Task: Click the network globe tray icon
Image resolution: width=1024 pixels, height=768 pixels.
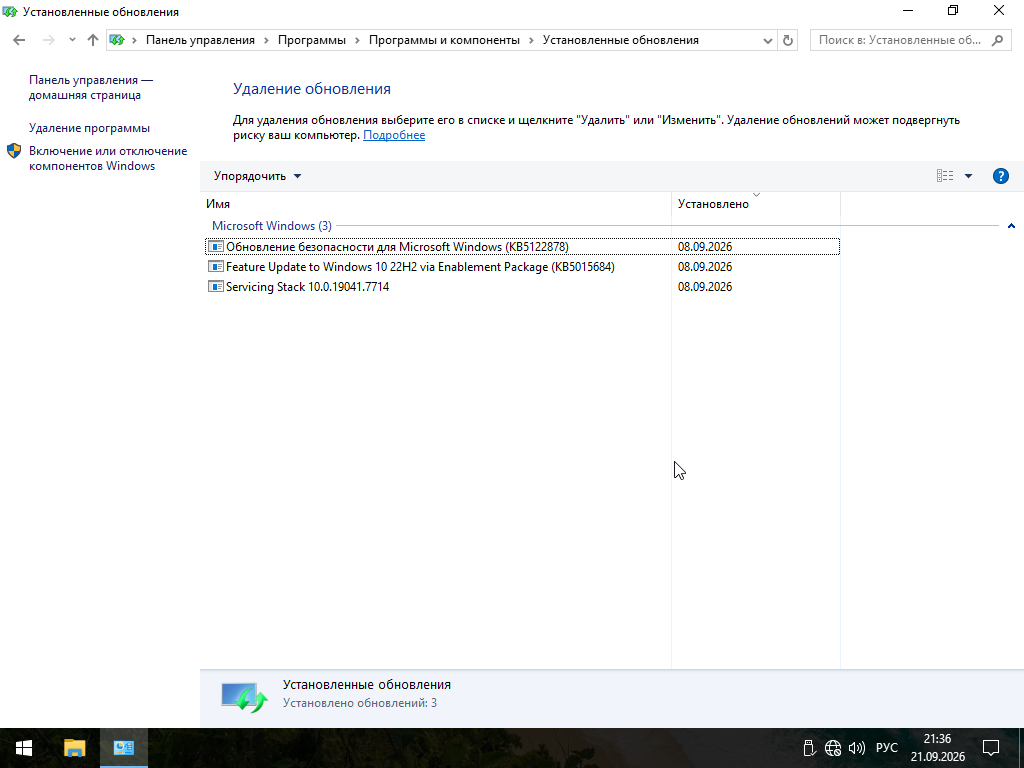Action: (x=833, y=748)
